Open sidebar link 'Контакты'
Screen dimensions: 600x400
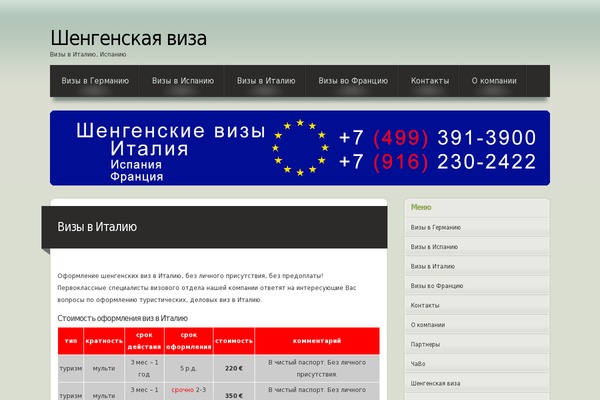(x=425, y=305)
